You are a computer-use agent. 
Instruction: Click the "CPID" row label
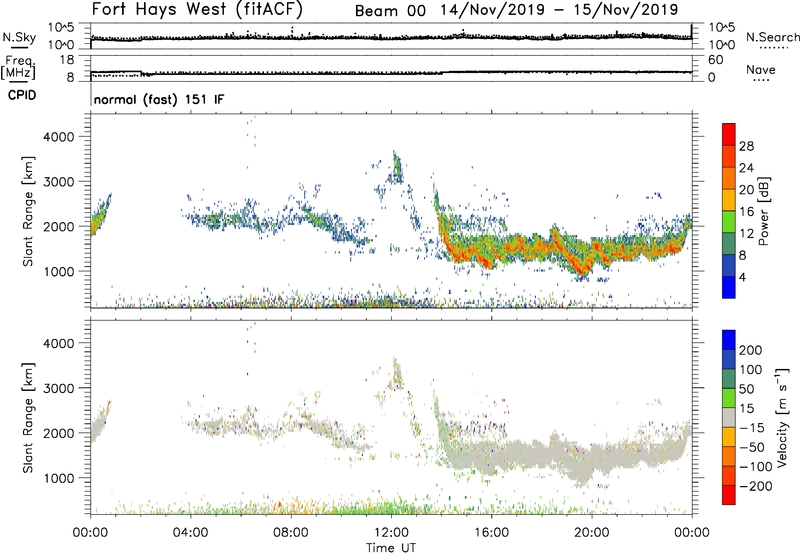[22, 95]
